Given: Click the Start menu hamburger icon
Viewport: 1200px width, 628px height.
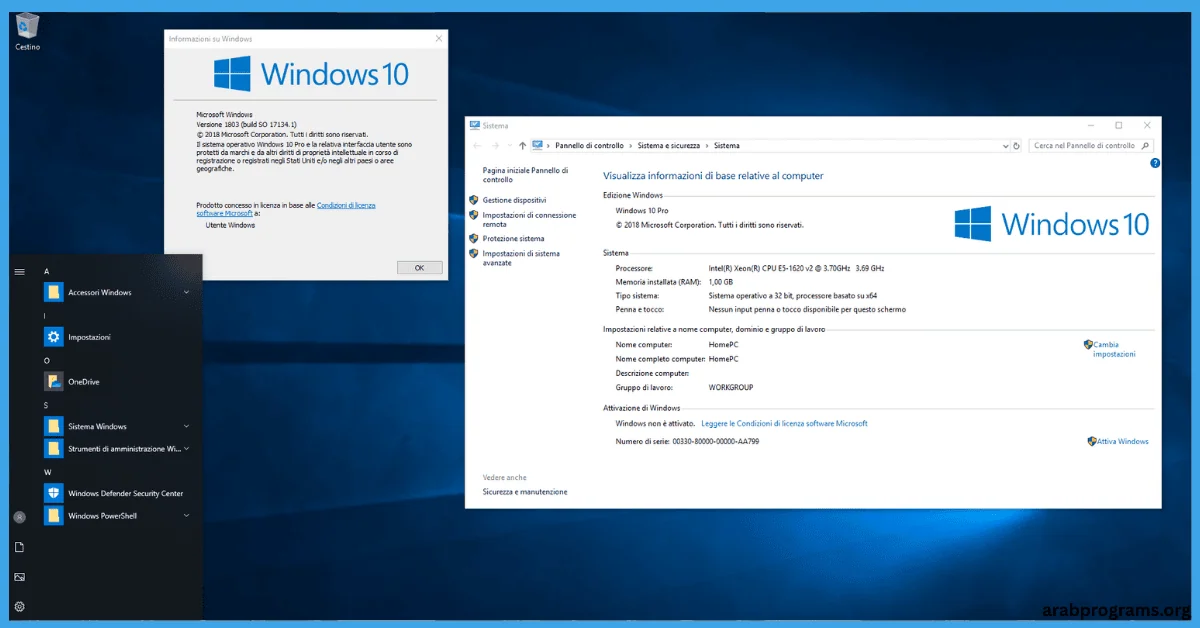Looking at the screenshot, I should click(x=19, y=271).
